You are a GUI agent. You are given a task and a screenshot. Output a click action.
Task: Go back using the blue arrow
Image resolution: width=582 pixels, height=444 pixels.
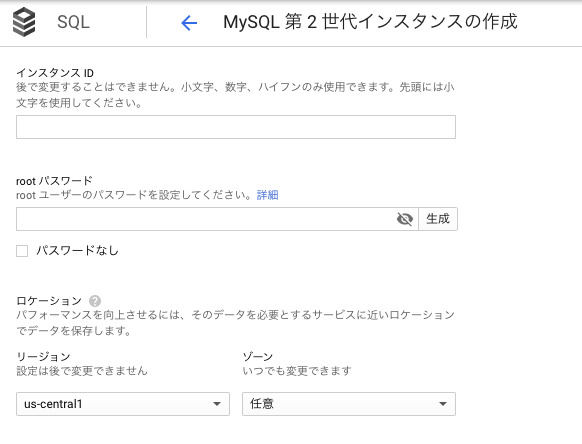[189, 23]
